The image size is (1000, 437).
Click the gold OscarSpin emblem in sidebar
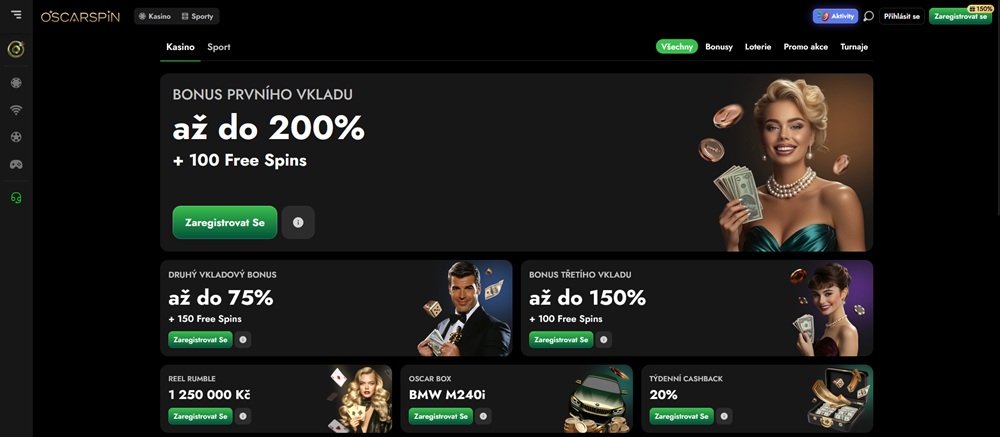(16, 49)
